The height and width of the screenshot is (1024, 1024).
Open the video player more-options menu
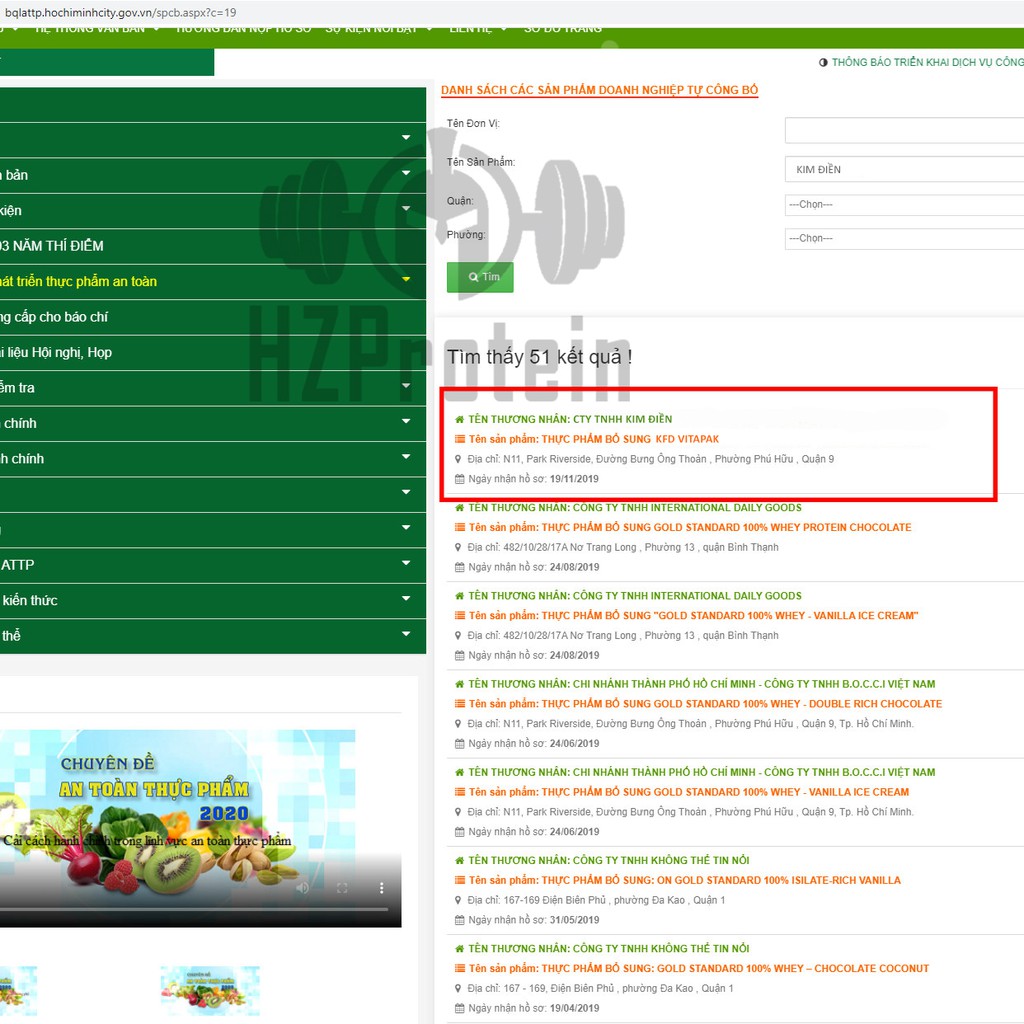[x=381, y=888]
